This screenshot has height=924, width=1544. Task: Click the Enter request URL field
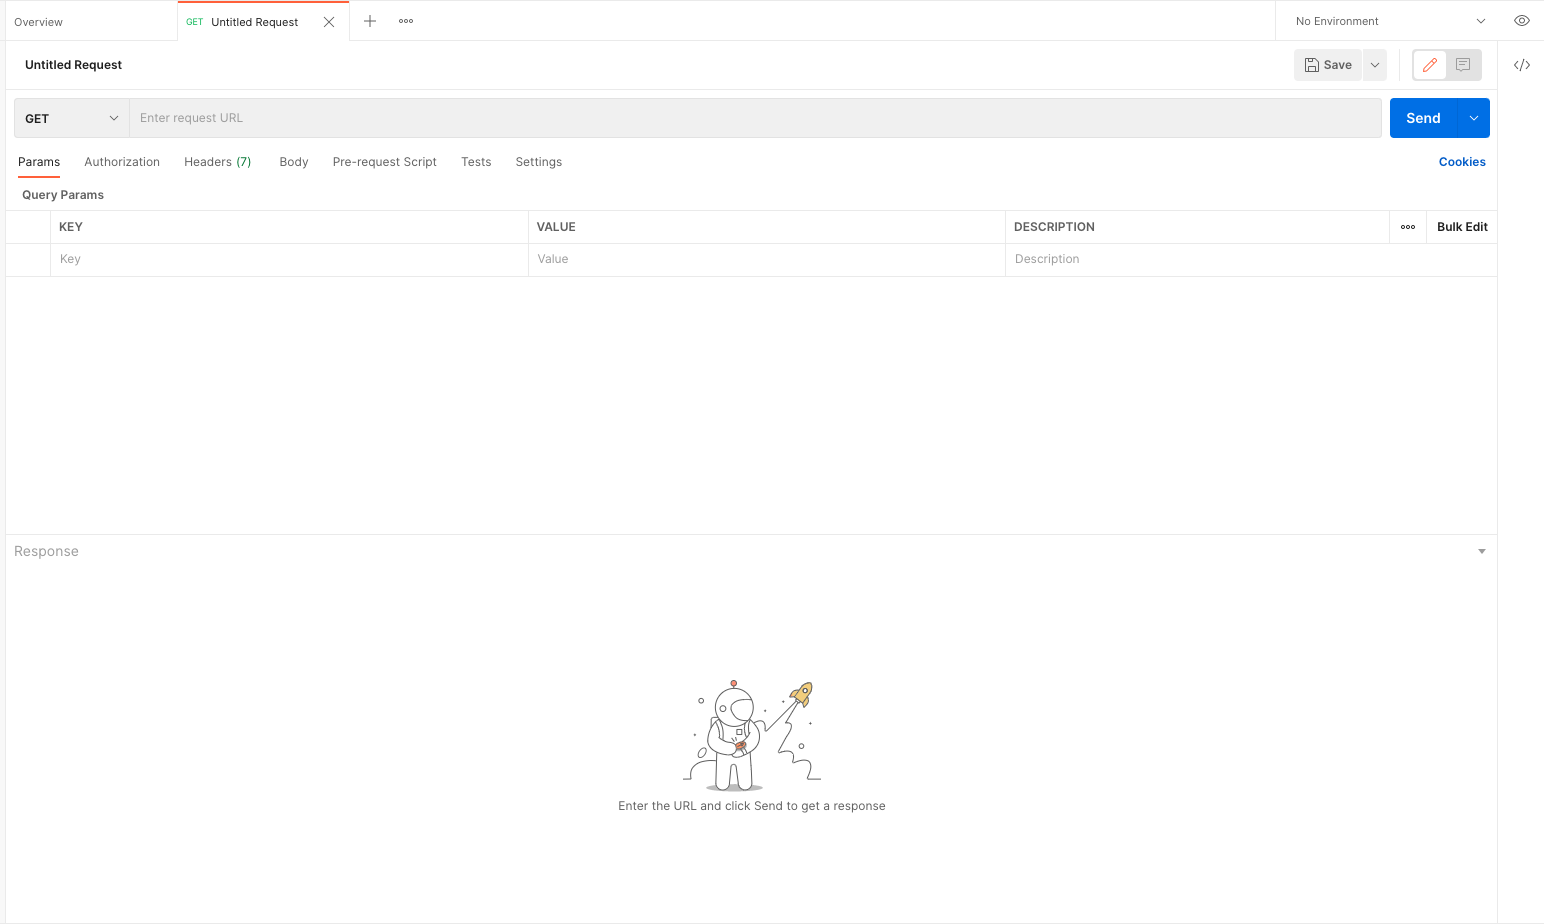coord(755,118)
